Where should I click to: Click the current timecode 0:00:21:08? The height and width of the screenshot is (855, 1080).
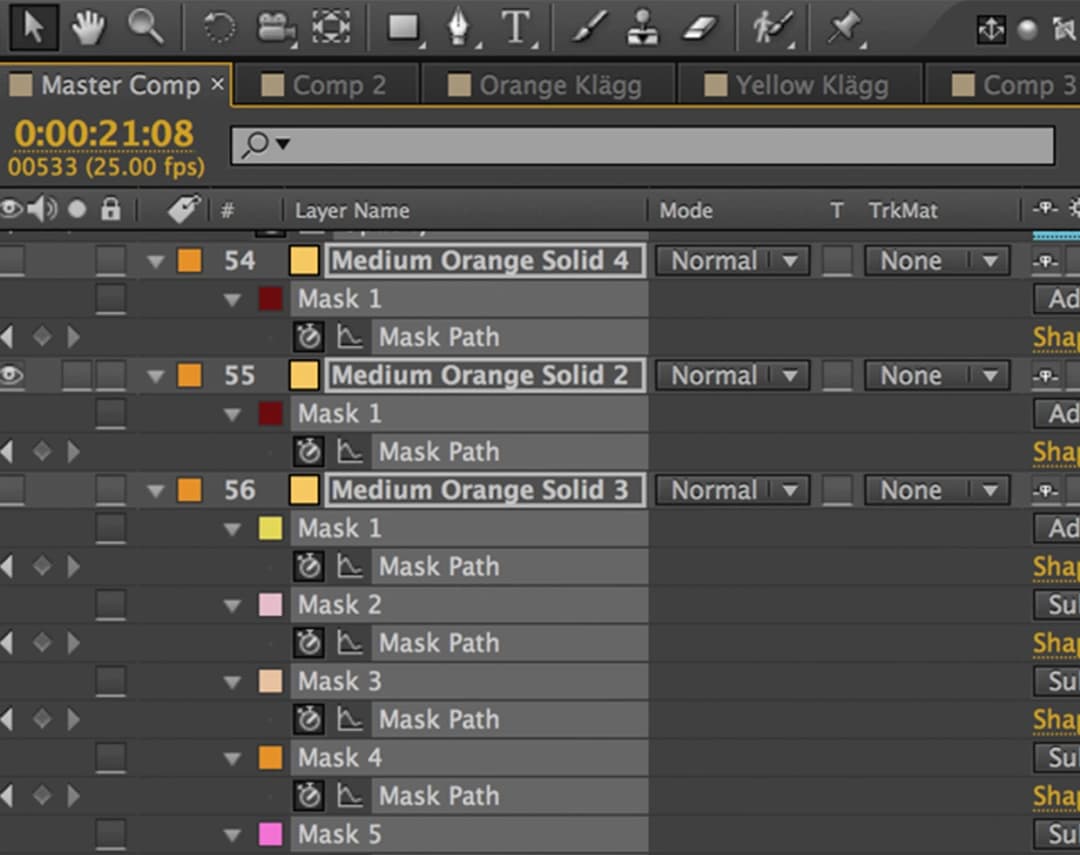click(103, 133)
